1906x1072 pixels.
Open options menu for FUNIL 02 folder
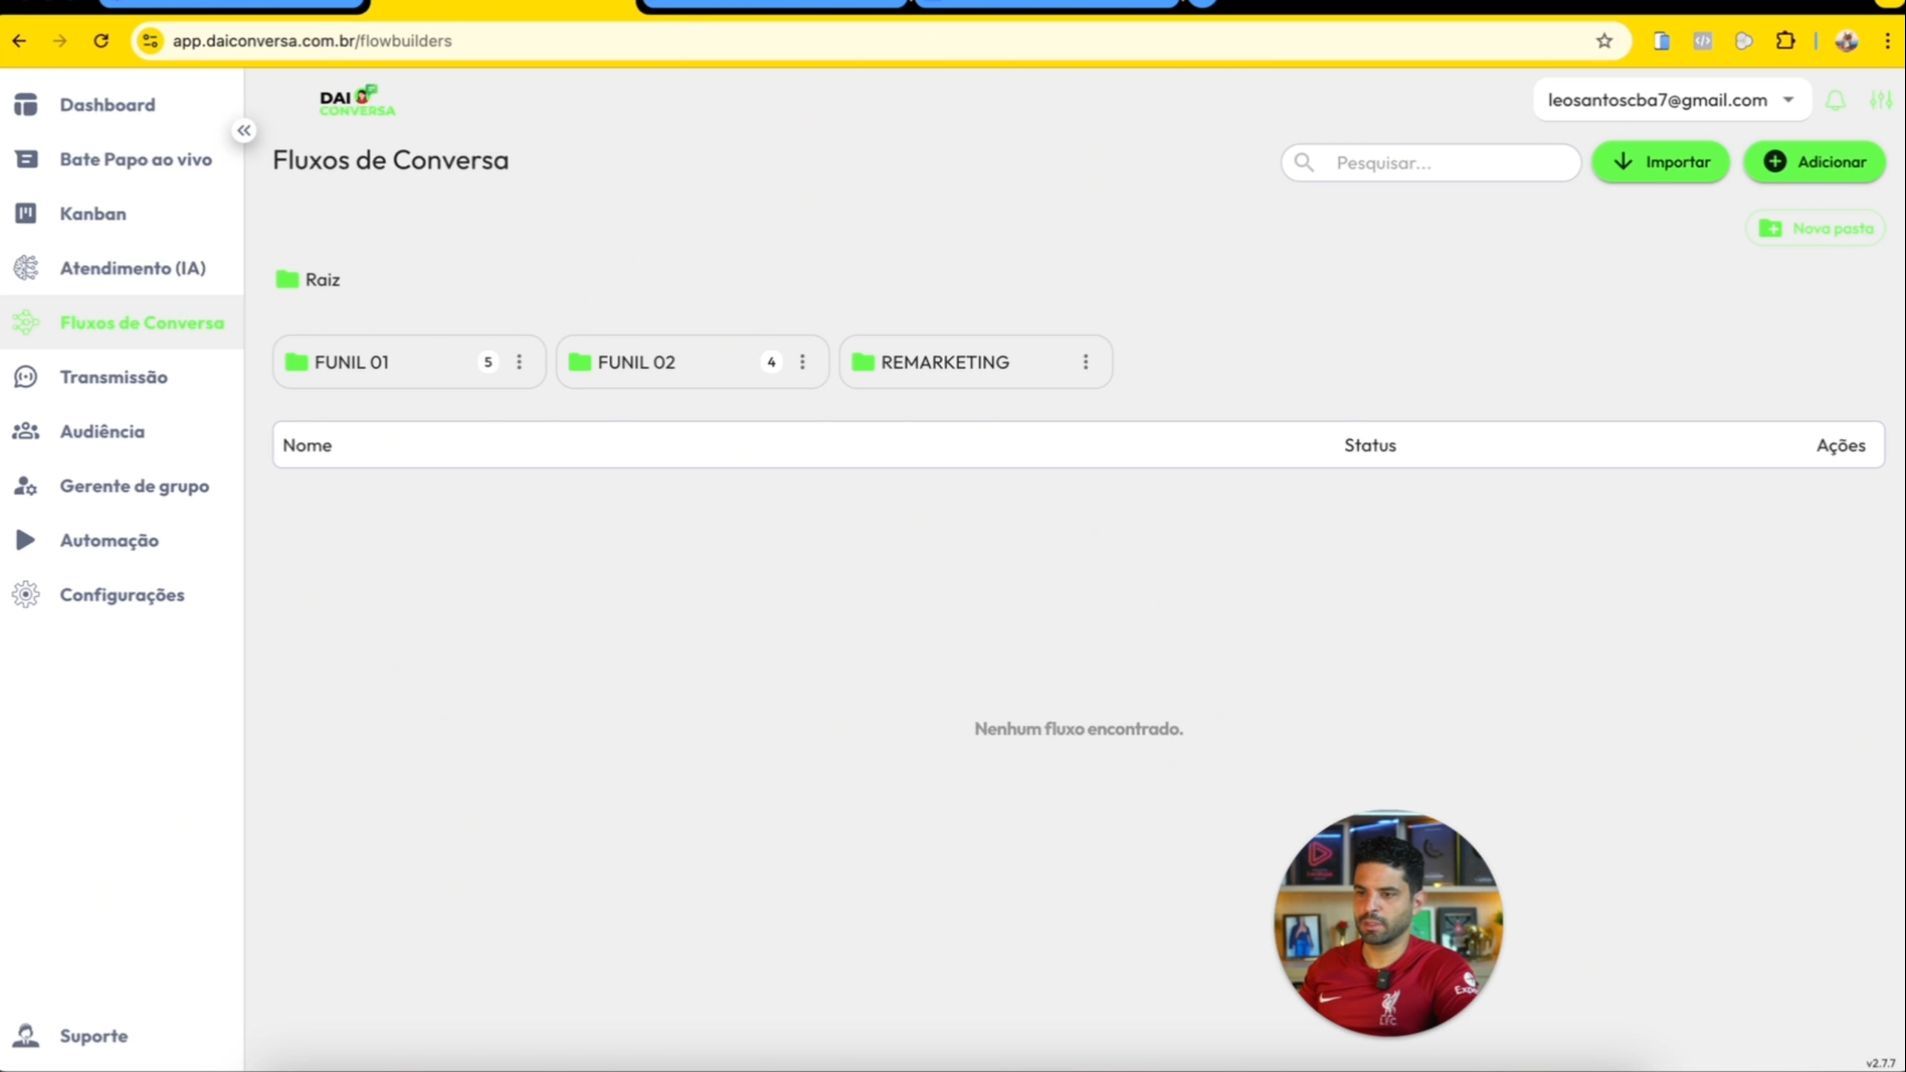click(802, 362)
